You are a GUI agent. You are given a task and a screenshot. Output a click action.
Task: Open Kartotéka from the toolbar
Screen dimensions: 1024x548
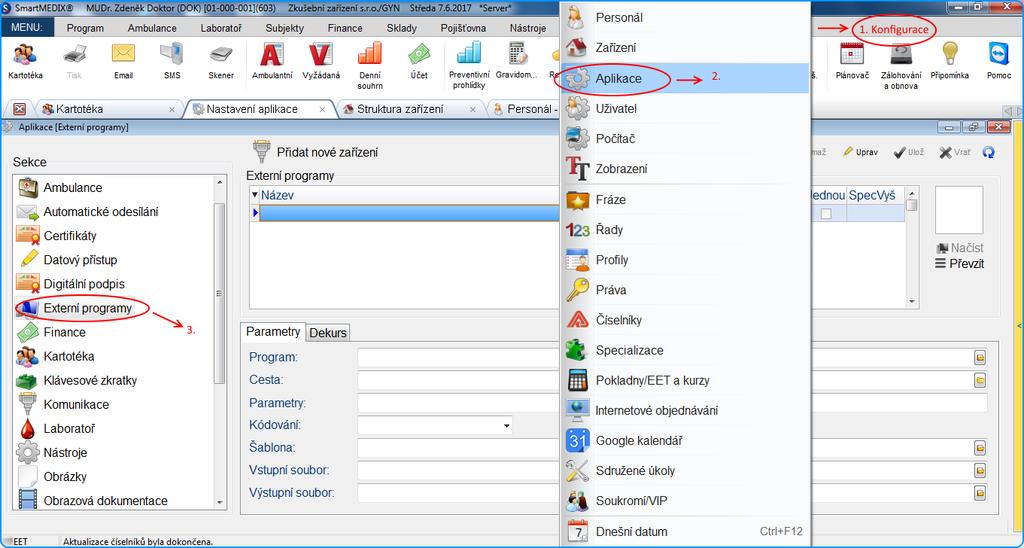tap(25, 61)
